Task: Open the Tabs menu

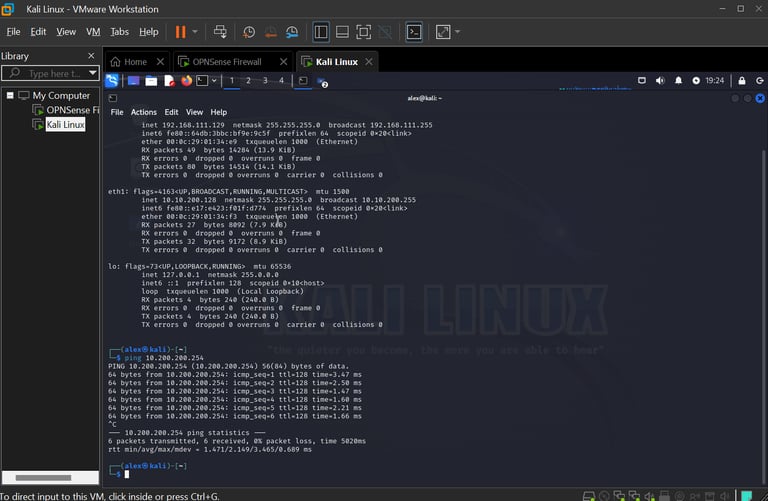Action: coord(119,32)
